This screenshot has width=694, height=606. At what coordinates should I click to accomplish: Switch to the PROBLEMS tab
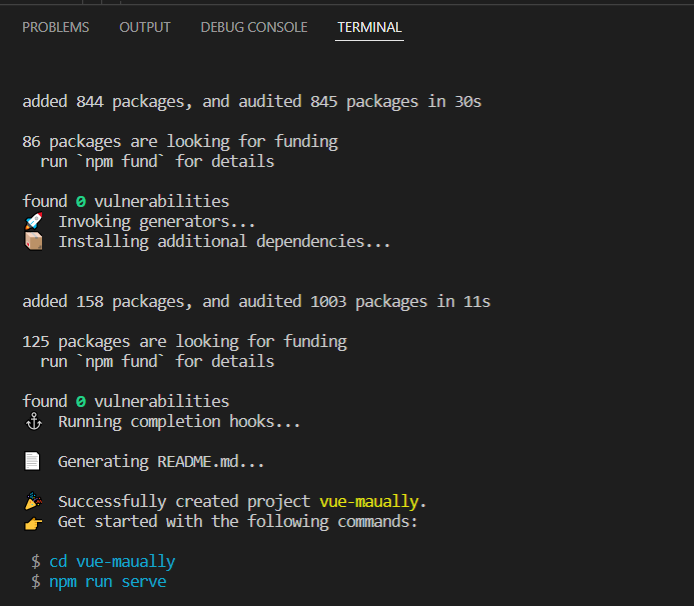56,27
